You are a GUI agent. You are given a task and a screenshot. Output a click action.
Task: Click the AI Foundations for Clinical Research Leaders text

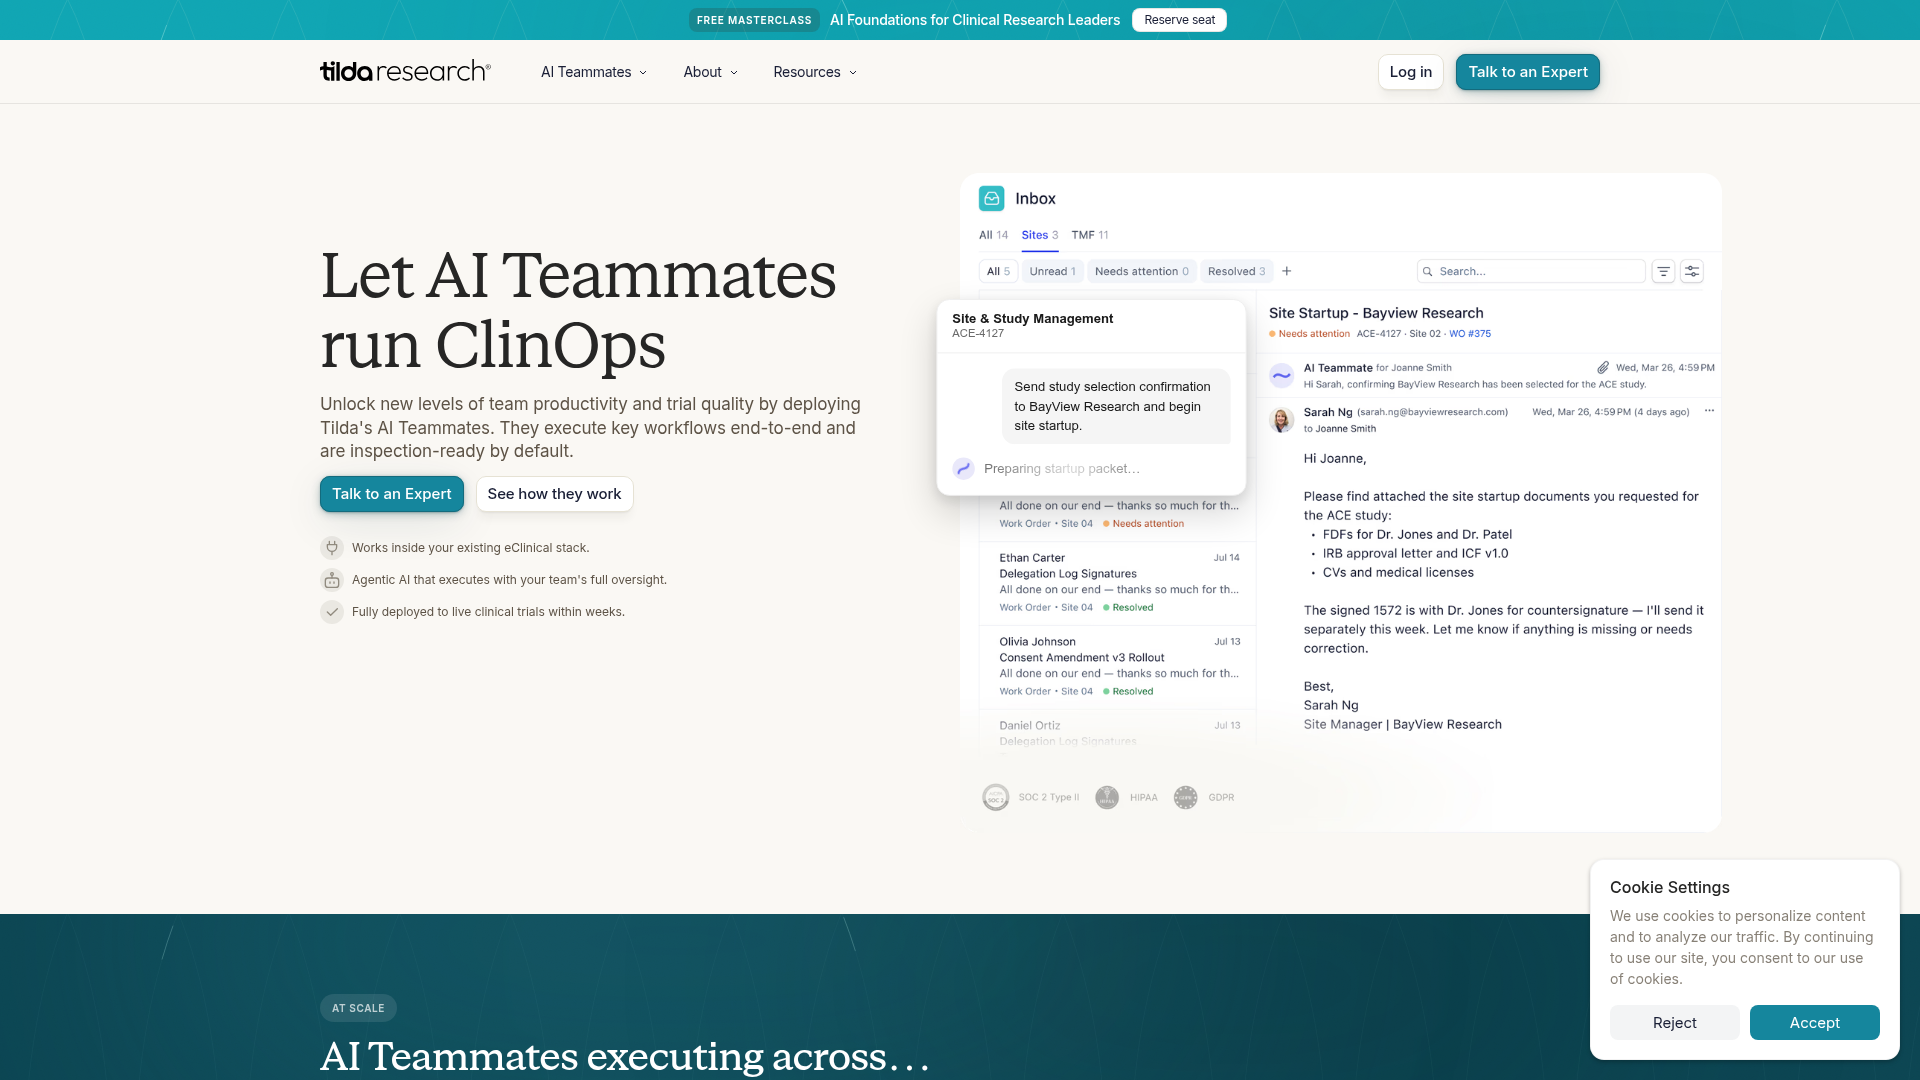click(975, 20)
